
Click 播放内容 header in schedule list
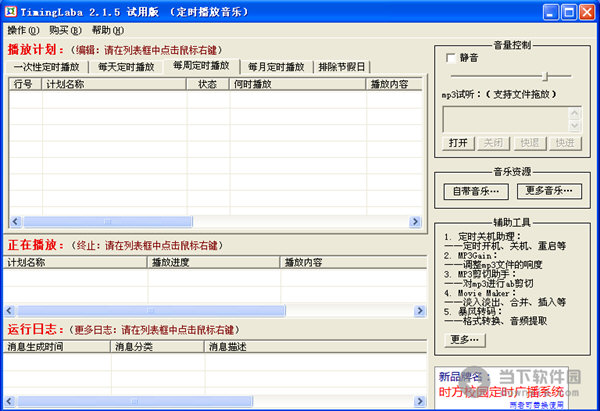tap(394, 84)
